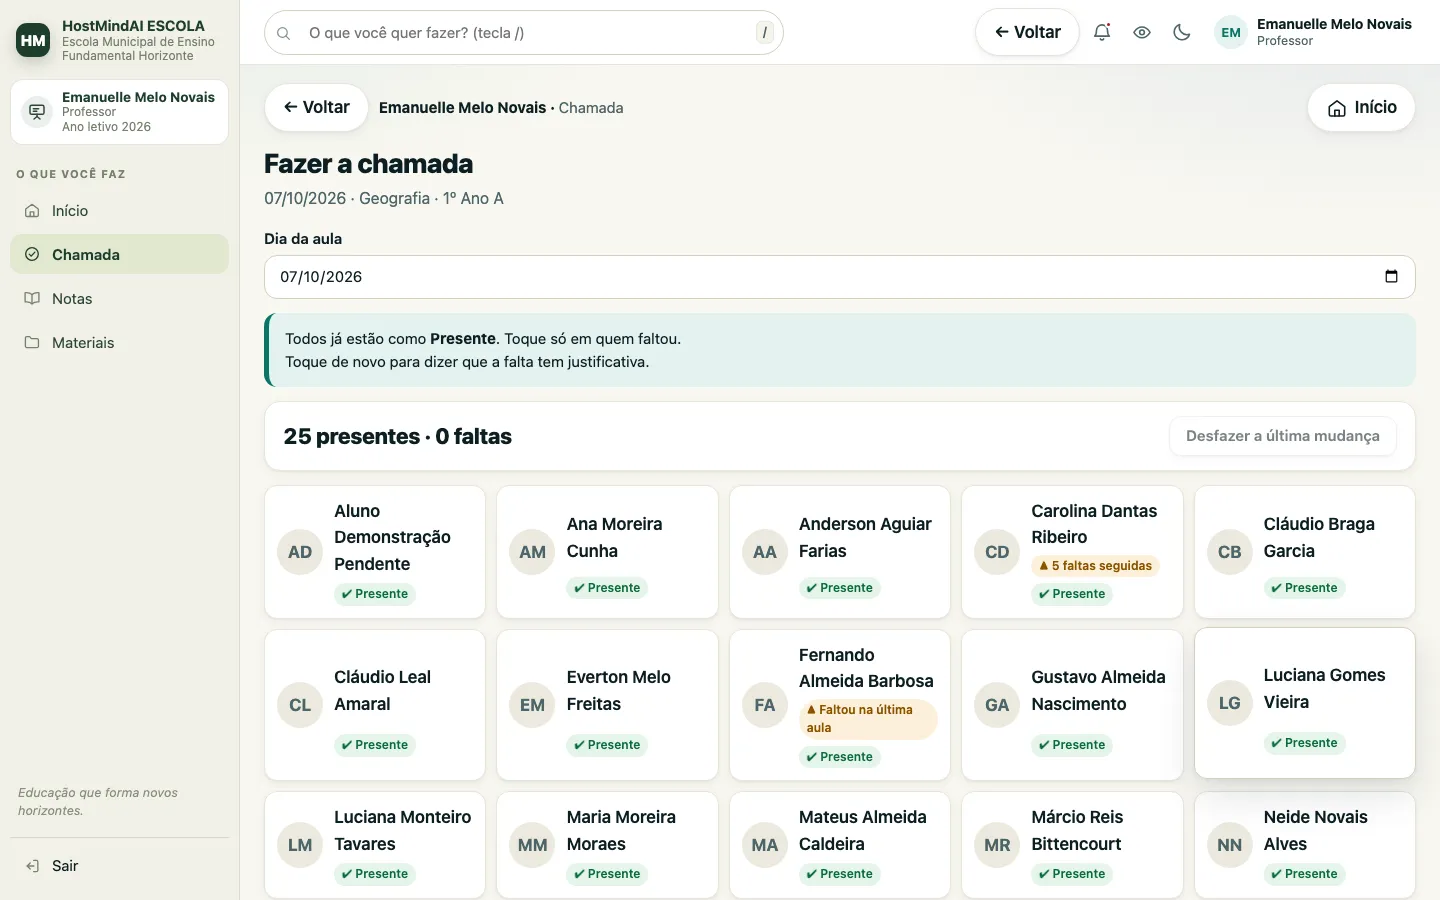Viewport: 1440px width, 900px height.
Task: Toggle Presente status for Luciana Gomes Vieira
Action: (1304, 743)
